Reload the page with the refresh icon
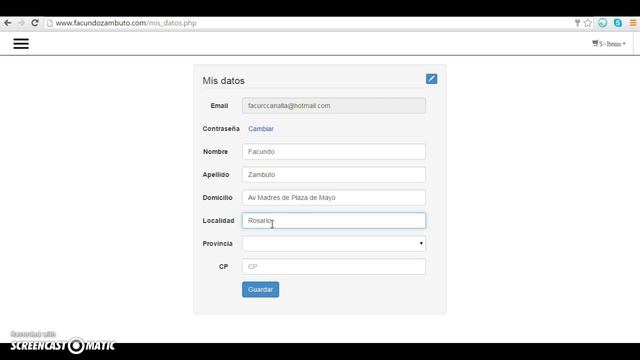The width and height of the screenshot is (640, 360). click(x=35, y=23)
